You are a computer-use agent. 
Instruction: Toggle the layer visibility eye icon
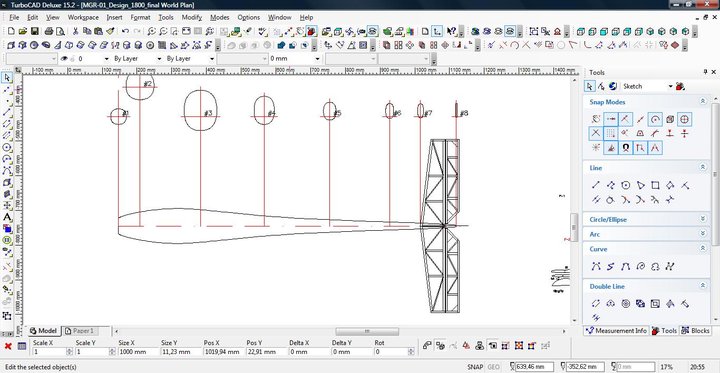64,59
